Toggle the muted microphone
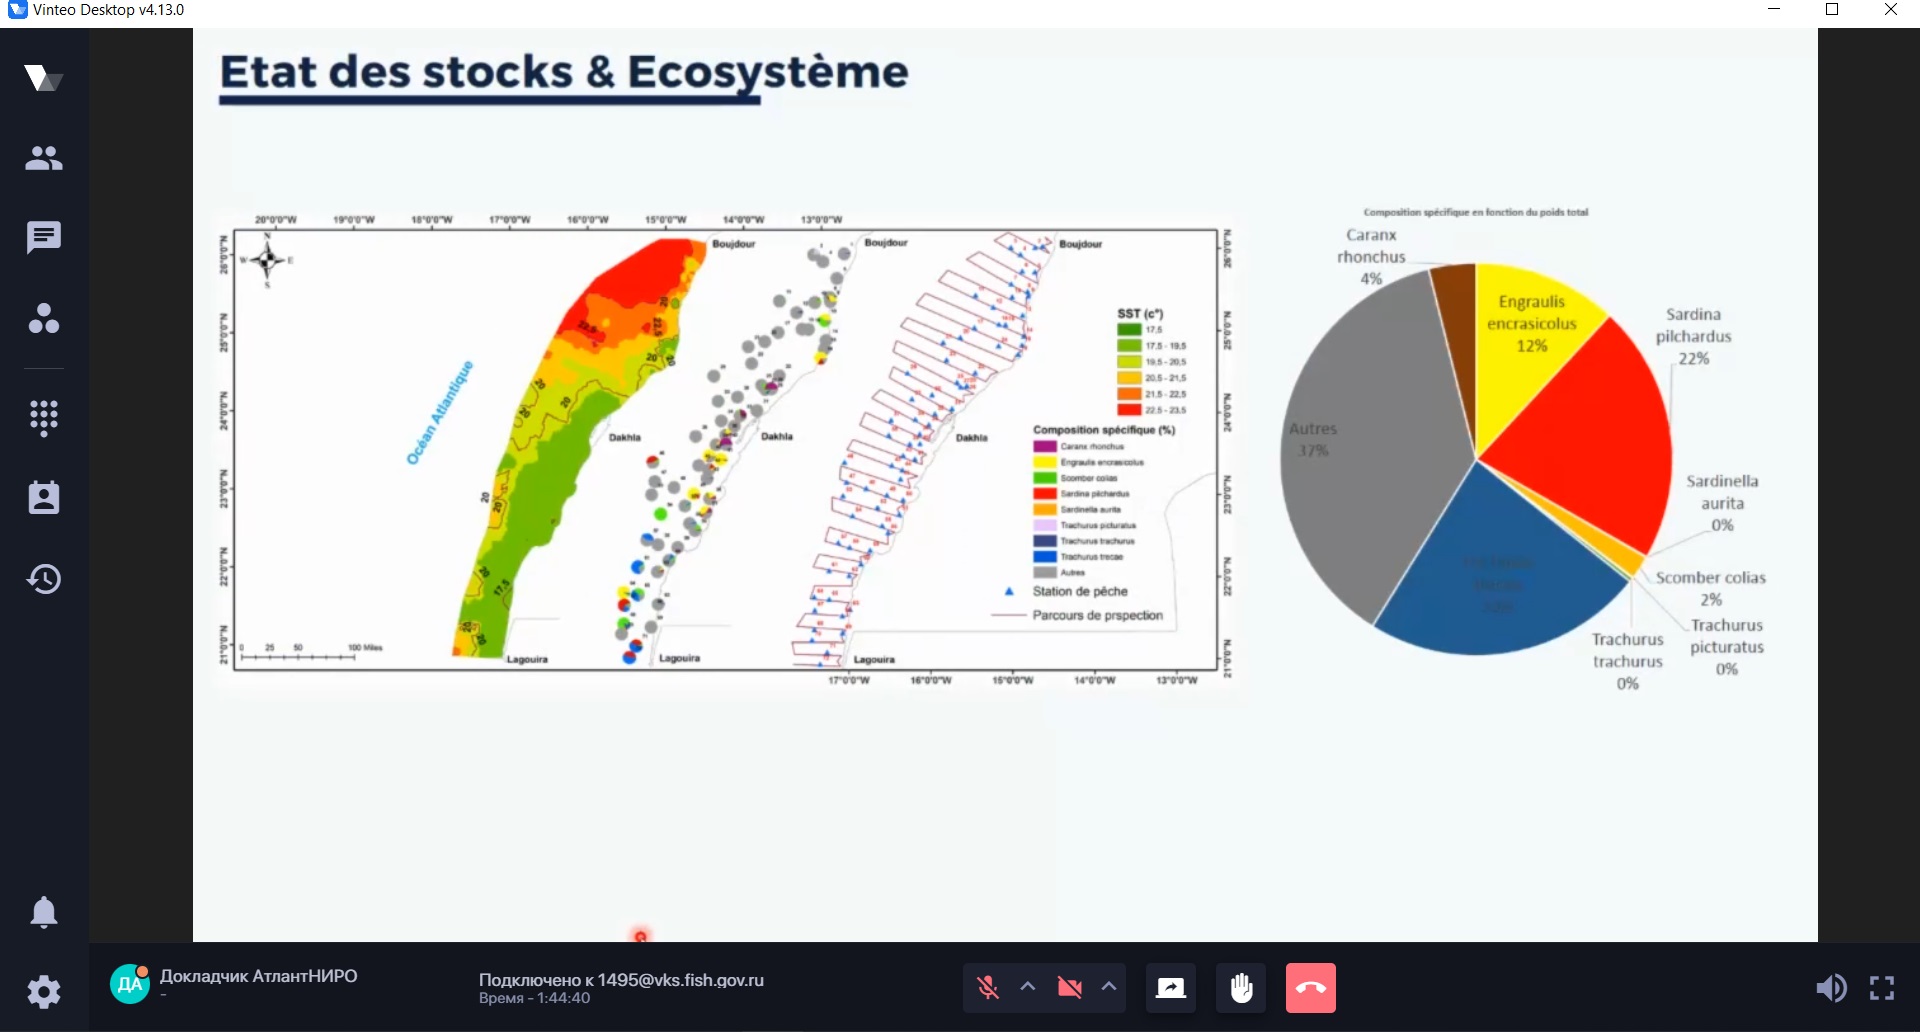 click(988, 988)
